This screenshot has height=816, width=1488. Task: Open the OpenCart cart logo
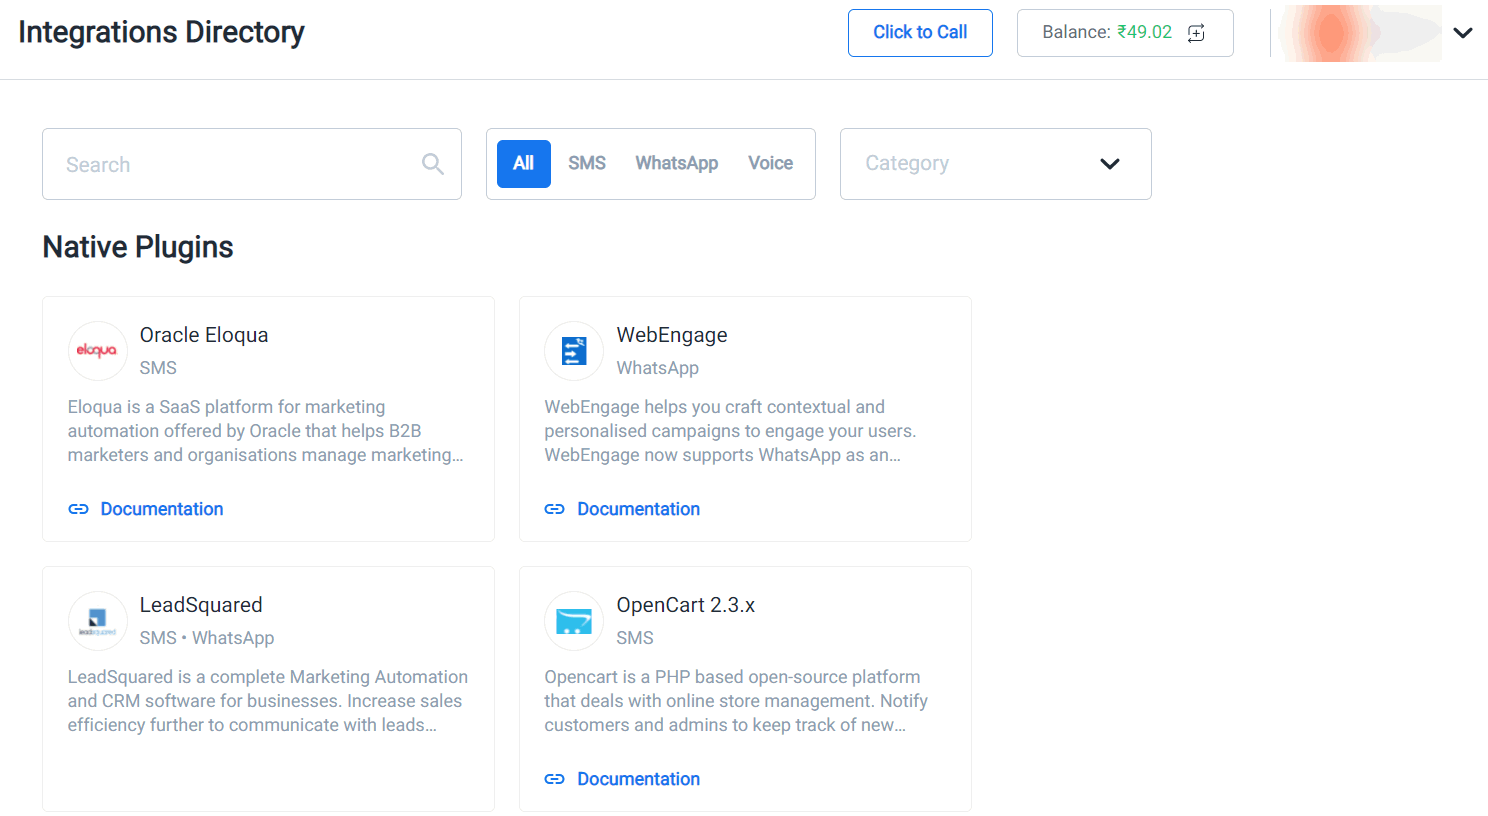(x=574, y=621)
